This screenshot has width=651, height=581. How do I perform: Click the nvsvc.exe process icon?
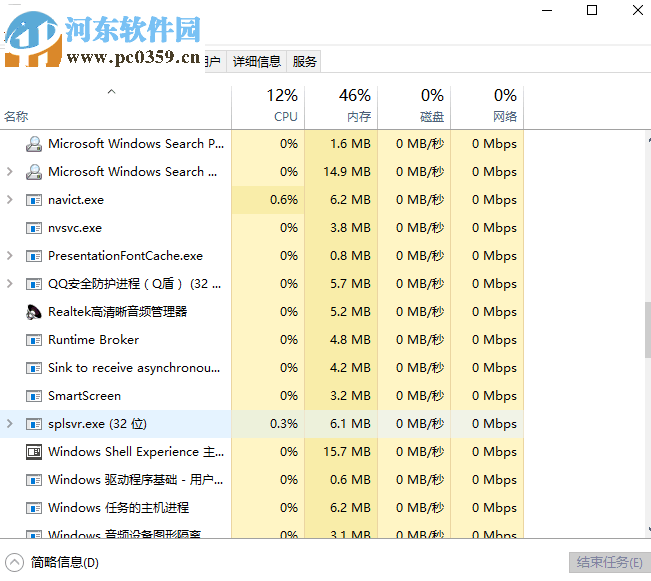(x=34, y=228)
